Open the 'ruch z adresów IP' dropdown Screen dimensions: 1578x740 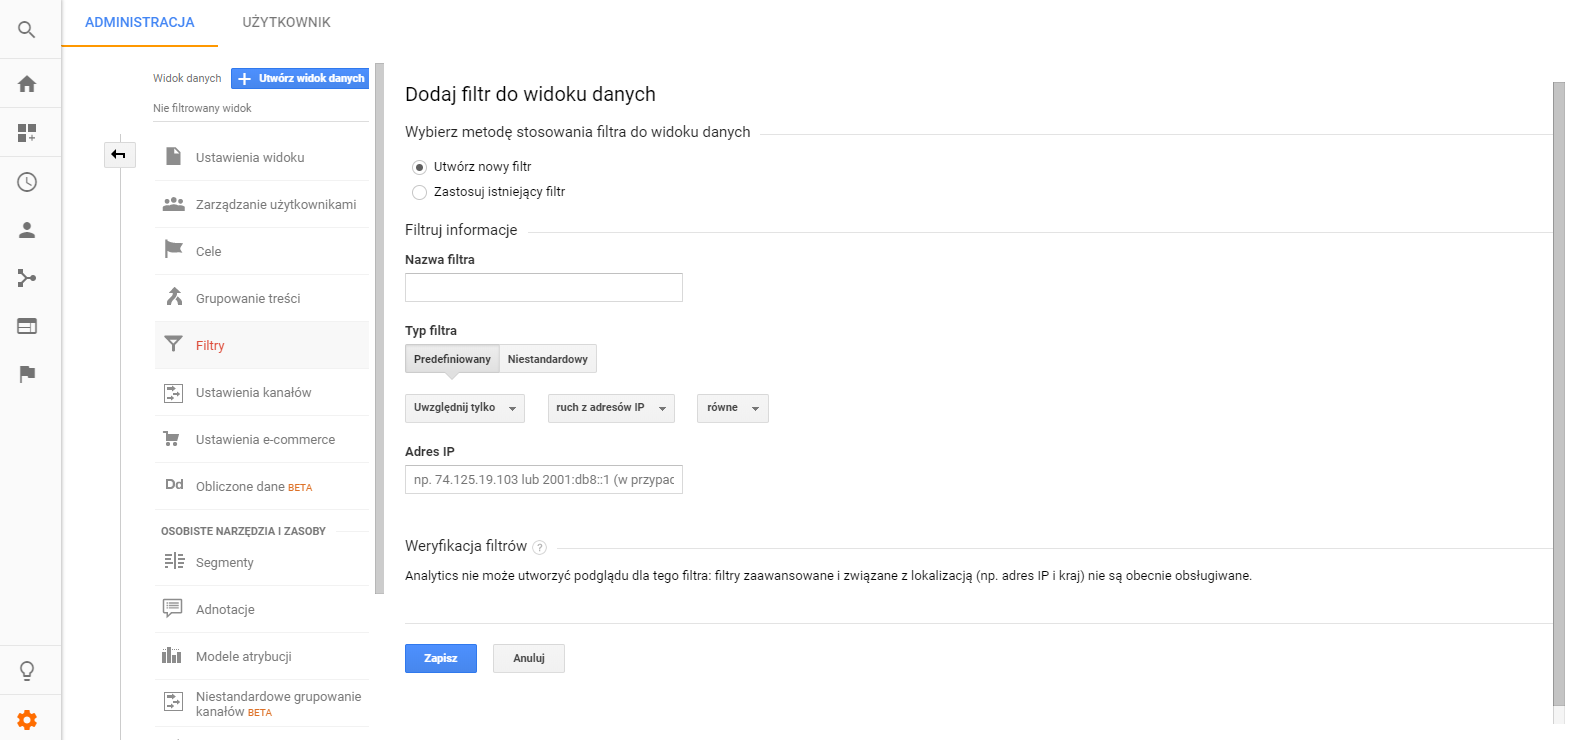[611, 408]
